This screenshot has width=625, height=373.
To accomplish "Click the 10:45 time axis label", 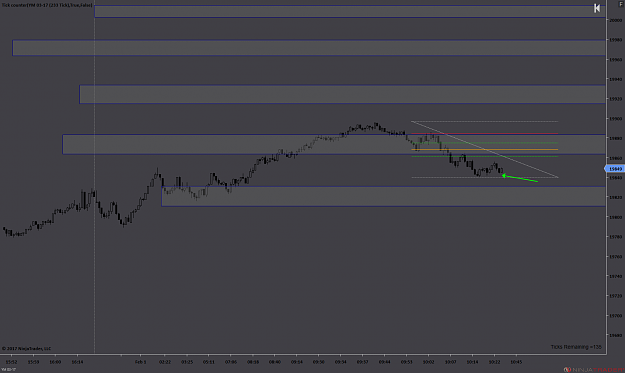I will point(516,362).
